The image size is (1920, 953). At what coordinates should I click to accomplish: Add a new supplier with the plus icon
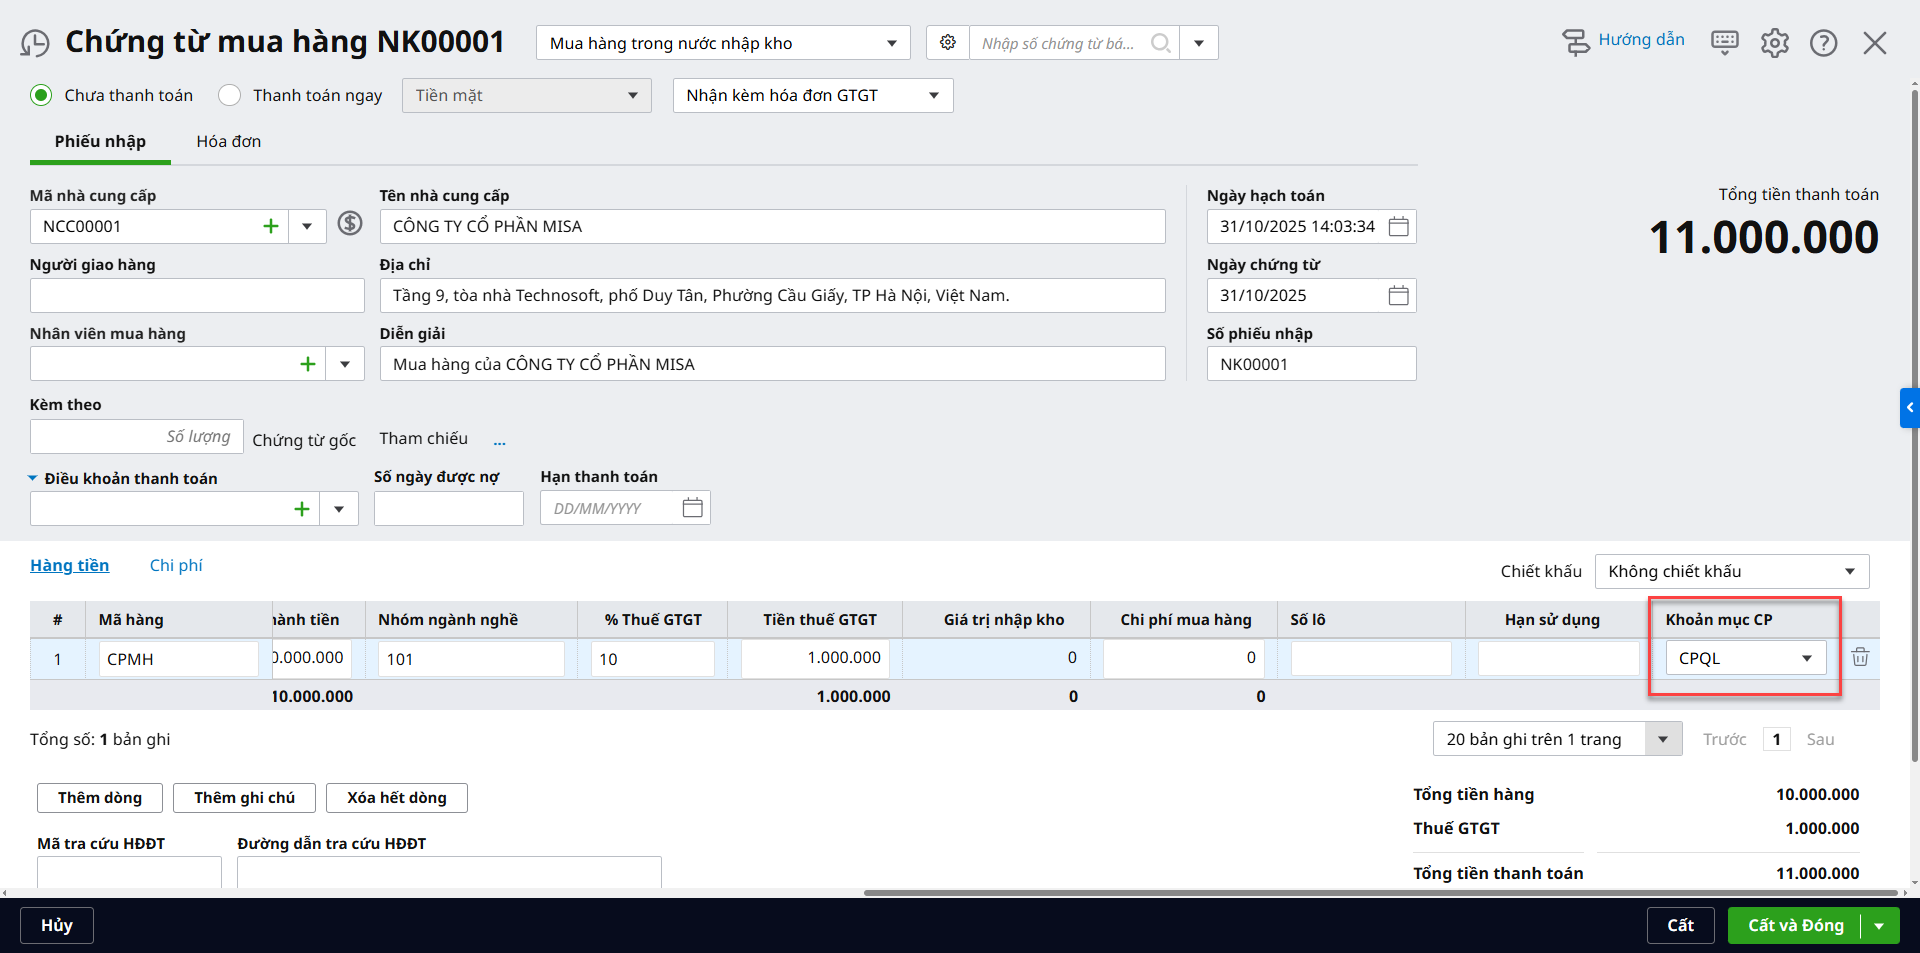pos(270,227)
